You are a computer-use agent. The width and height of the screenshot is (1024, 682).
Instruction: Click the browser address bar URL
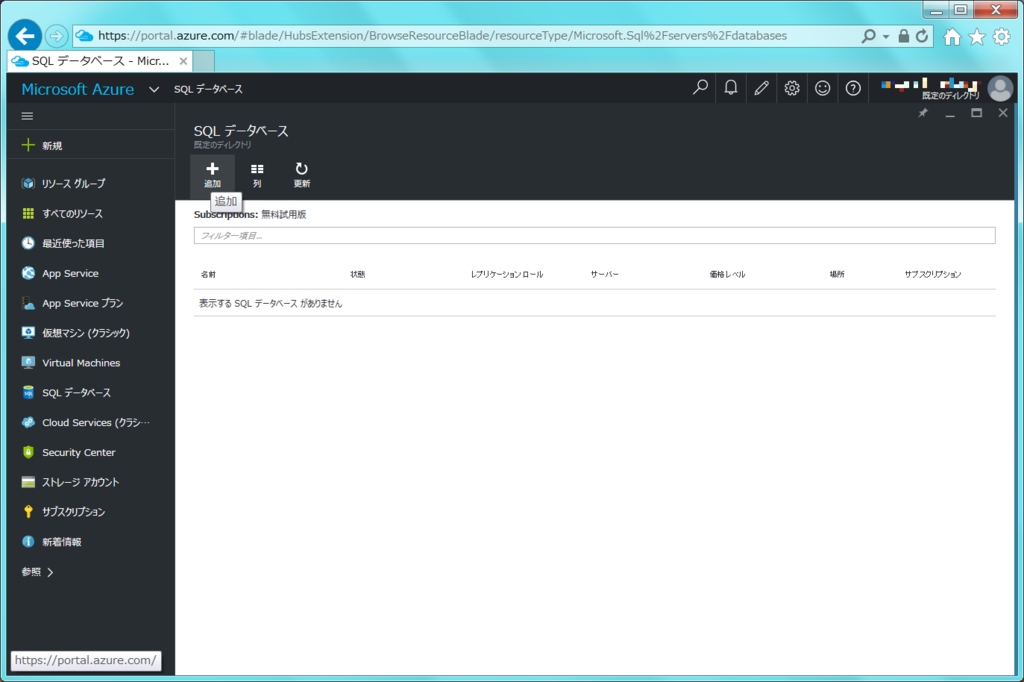coord(442,36)
